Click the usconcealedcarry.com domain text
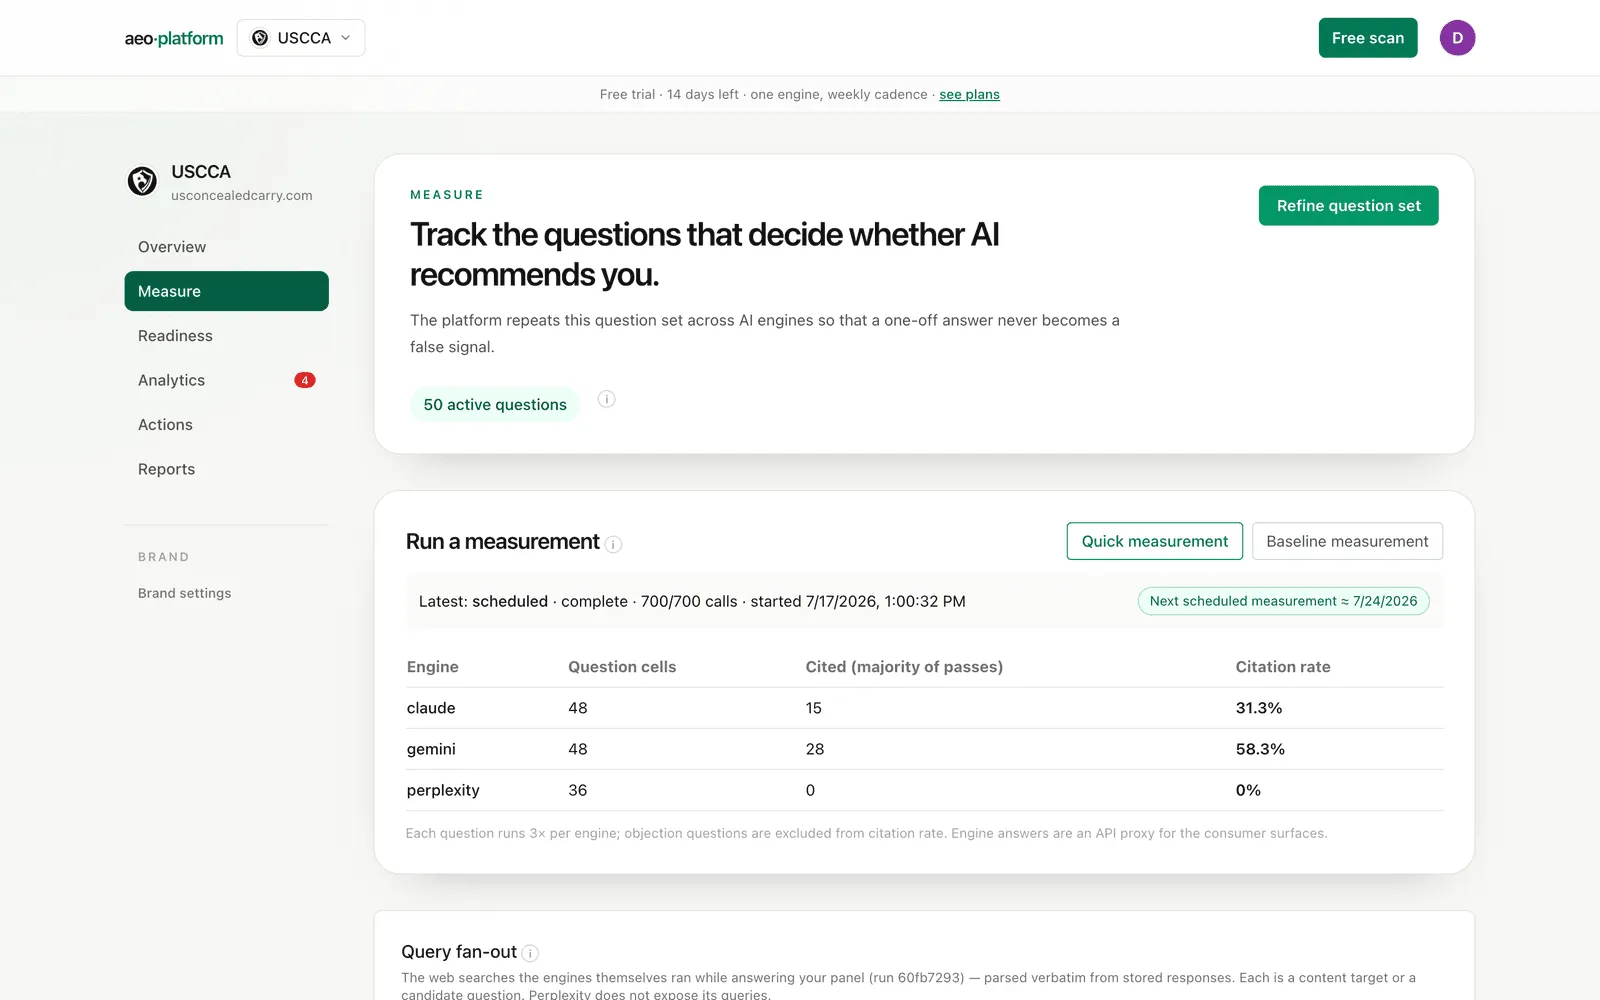Viewport: 1600px width, 1000px height. [x=242, y=195]
